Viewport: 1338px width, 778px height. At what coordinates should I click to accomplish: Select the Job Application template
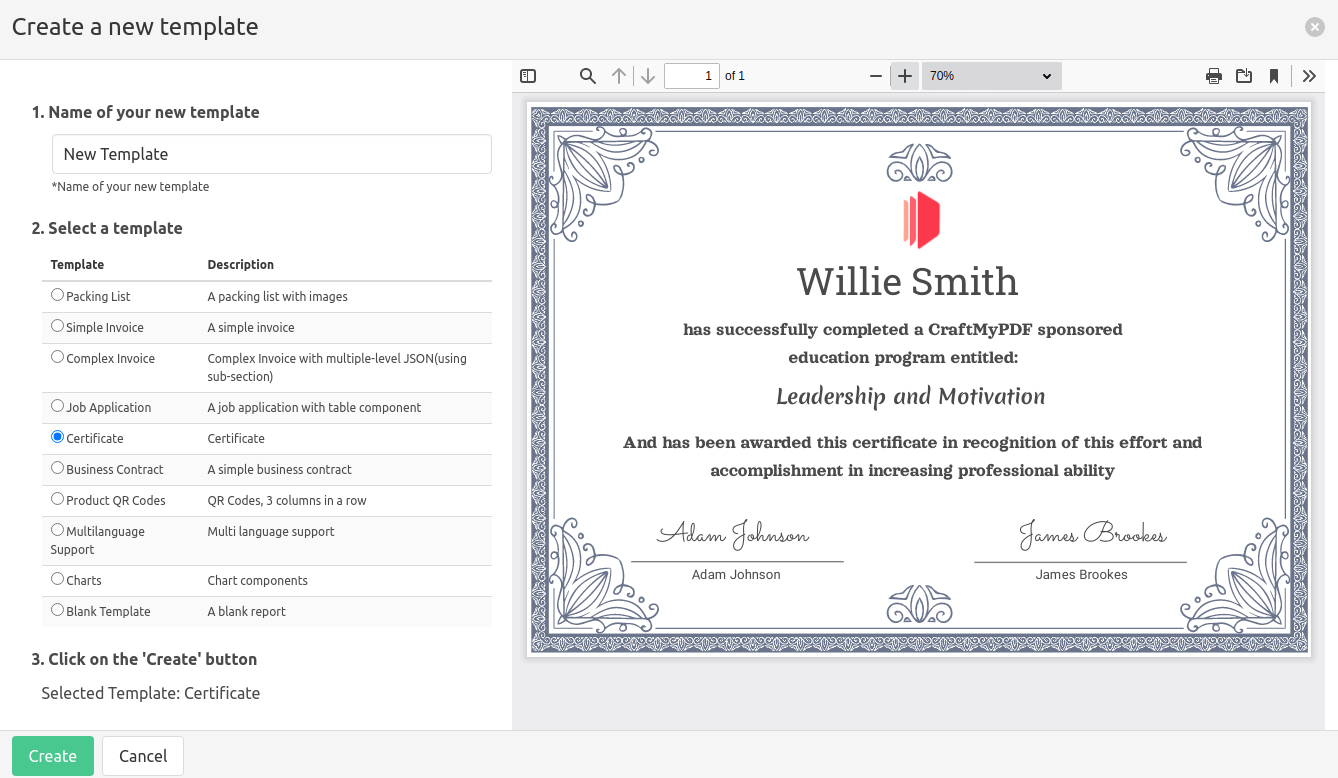coord(57,406)
